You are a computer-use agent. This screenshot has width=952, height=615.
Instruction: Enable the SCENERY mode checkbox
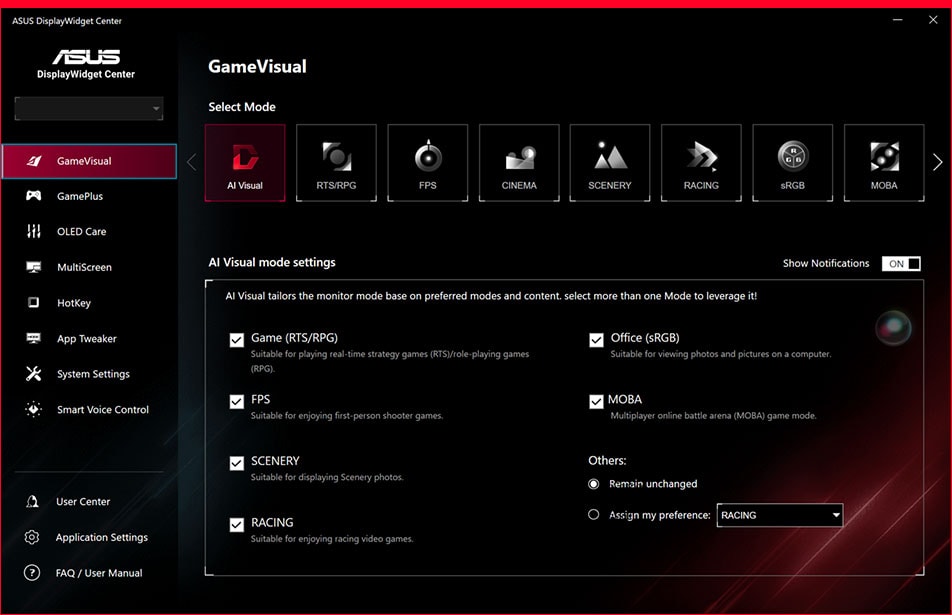pos(237,463)
